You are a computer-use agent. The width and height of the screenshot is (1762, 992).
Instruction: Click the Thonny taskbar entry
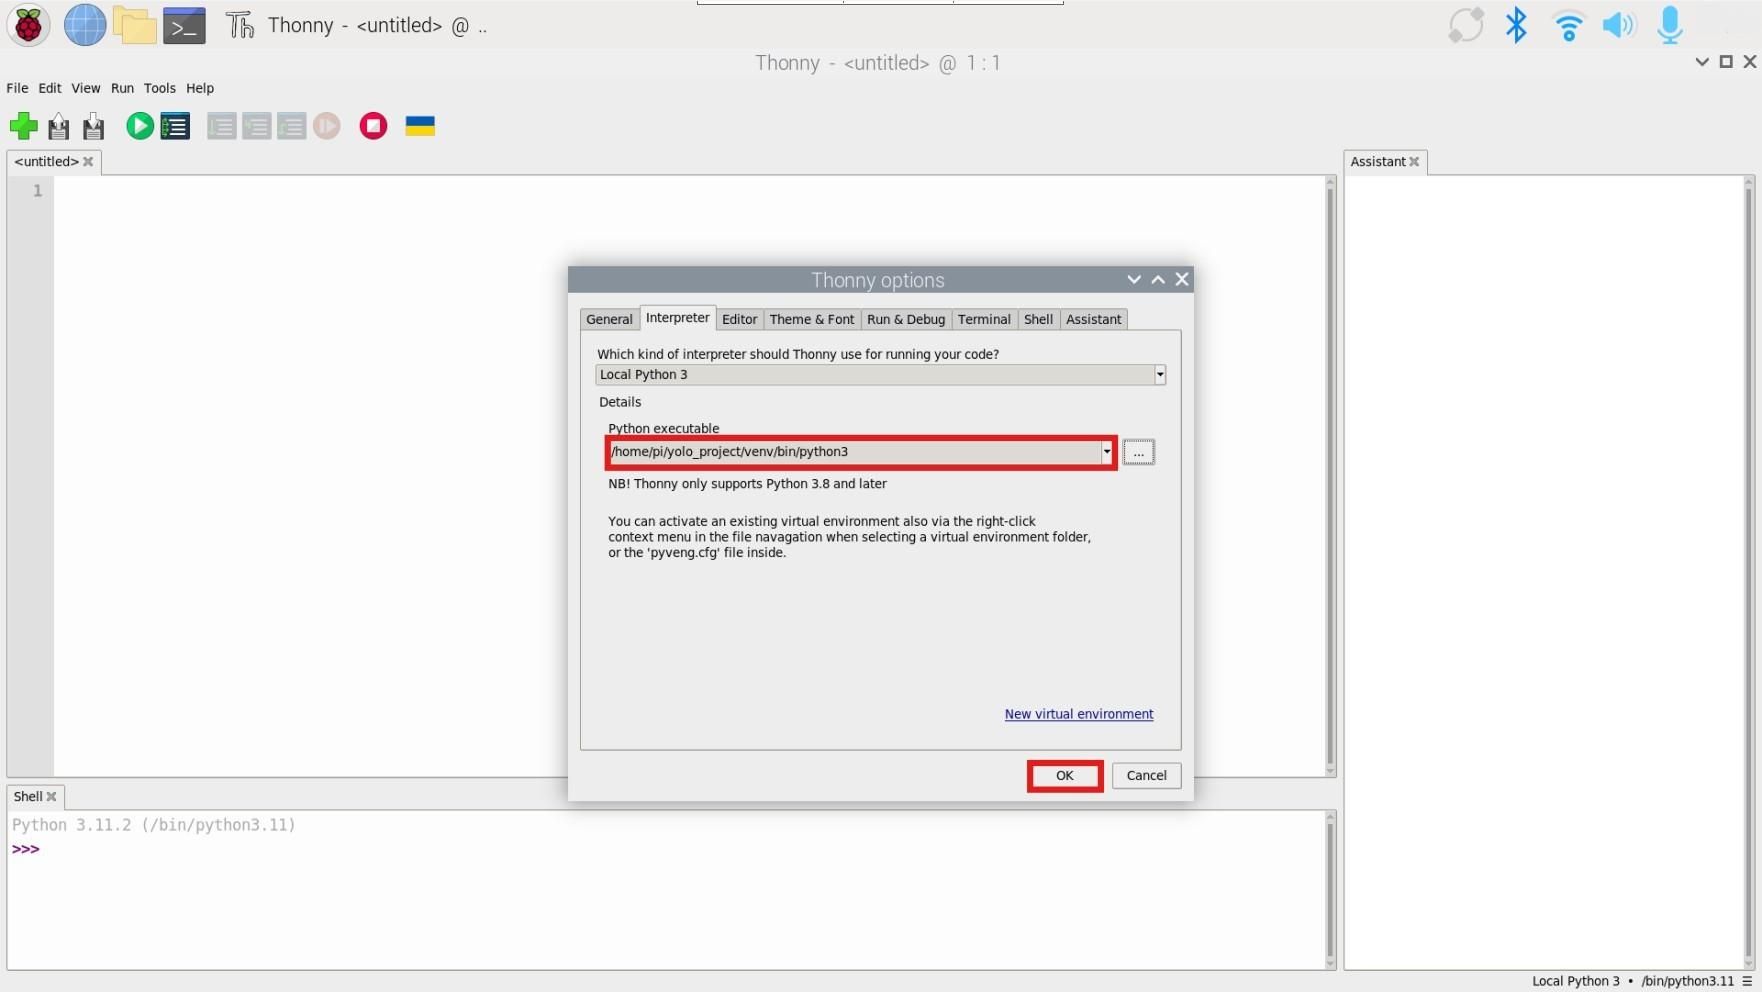tap(357, 26)
